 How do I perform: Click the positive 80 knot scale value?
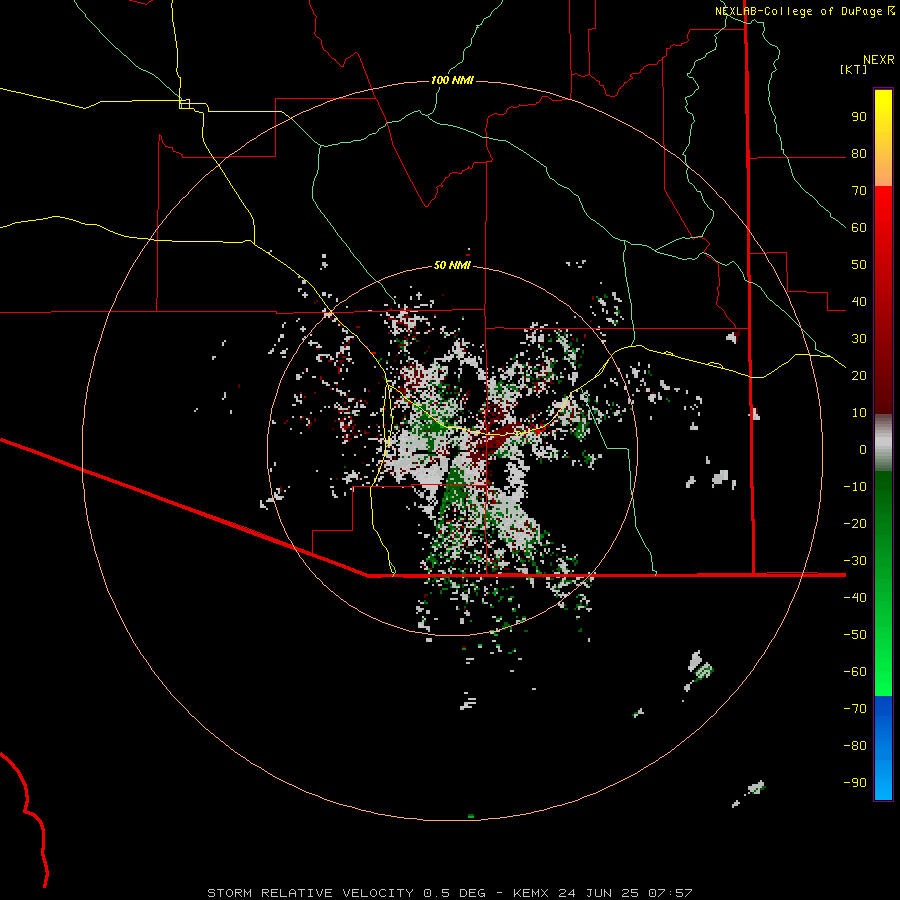click(x=859, y=154)
